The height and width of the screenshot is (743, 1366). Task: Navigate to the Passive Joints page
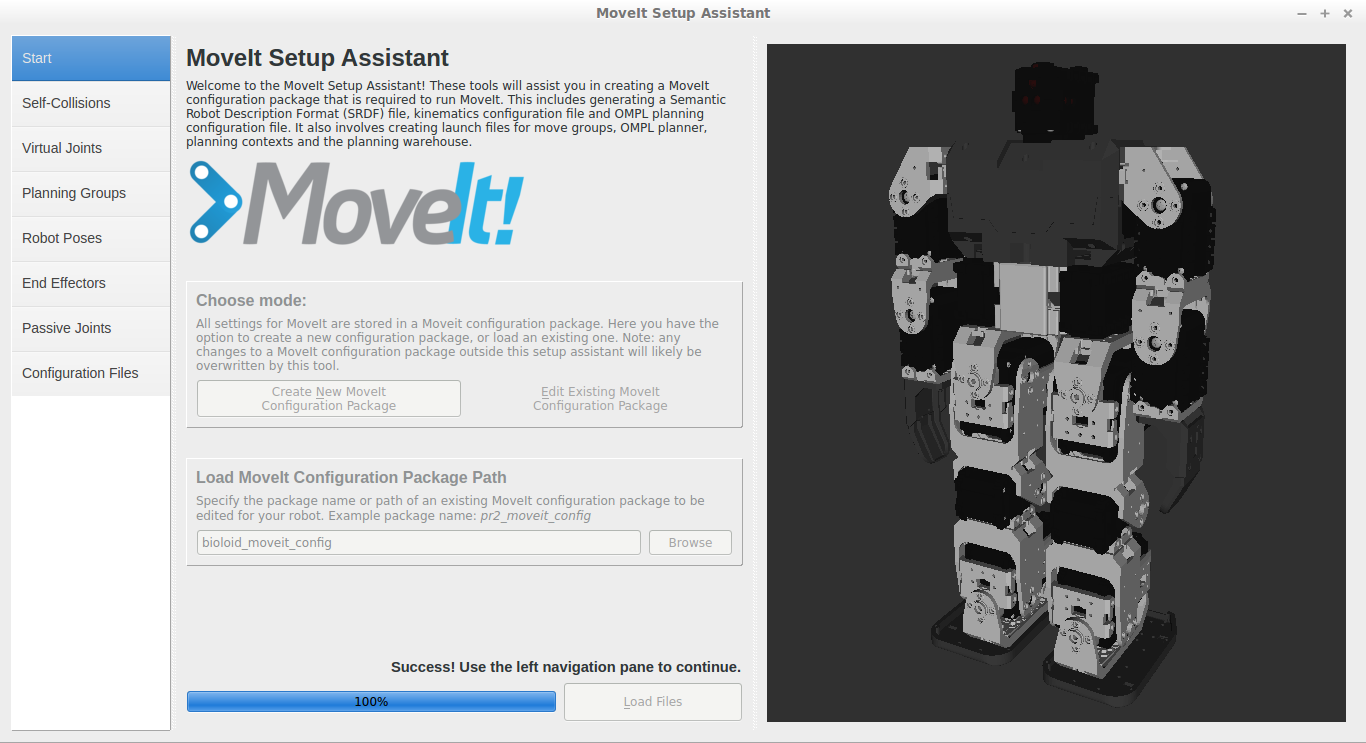90,328
